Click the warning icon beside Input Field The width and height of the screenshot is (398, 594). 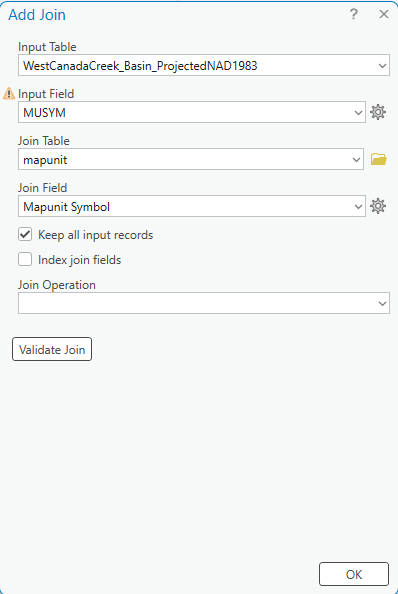click(9, 94)
